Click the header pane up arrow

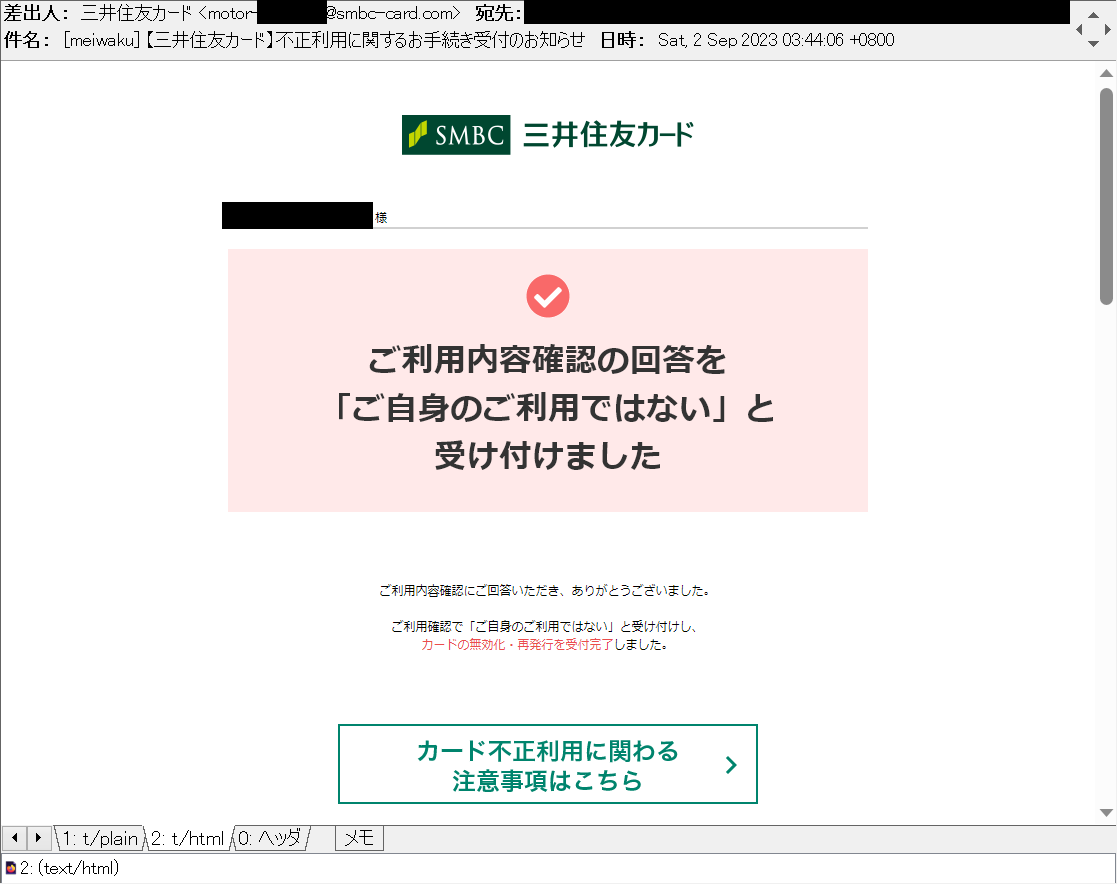(1092, 14)
